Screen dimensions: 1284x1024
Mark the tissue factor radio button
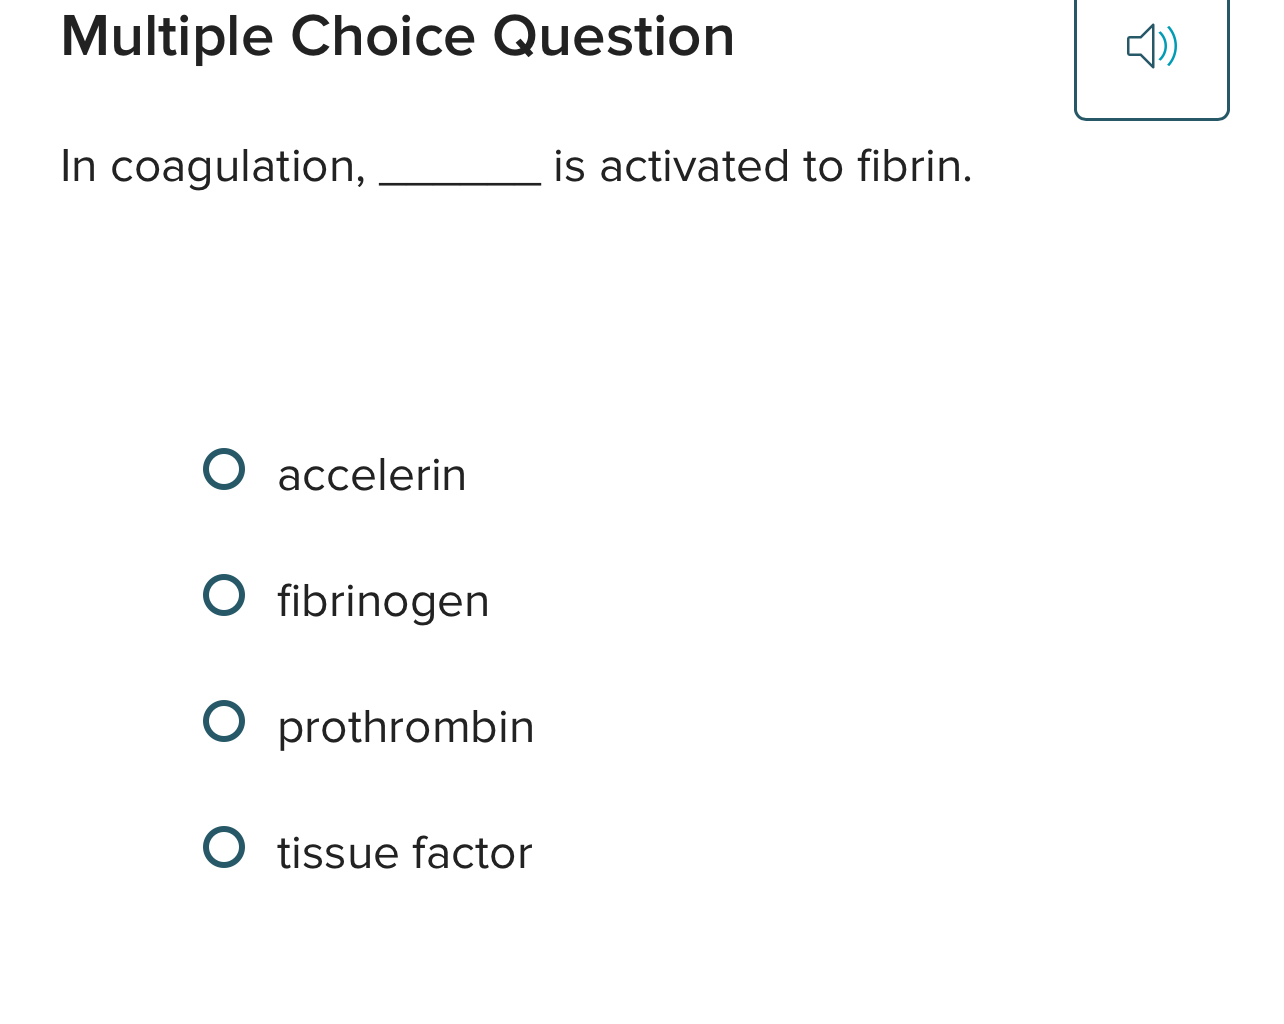point(224,848)
